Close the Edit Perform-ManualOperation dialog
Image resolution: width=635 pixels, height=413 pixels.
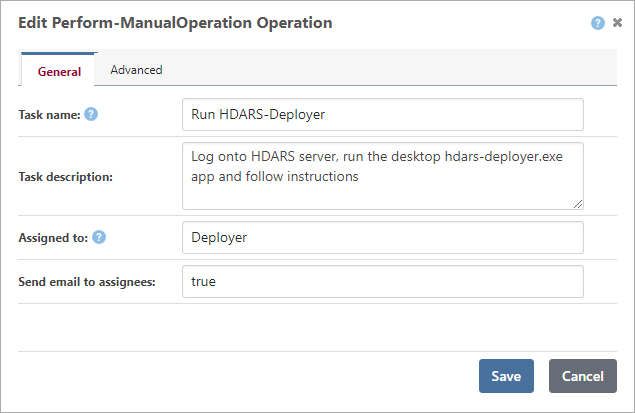(x=616, y=23)
